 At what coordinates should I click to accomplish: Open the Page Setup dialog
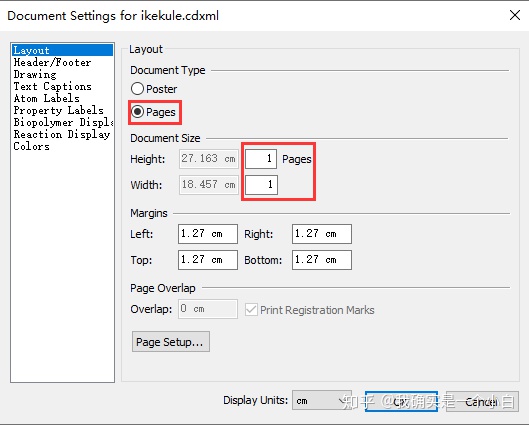[171, 342]
